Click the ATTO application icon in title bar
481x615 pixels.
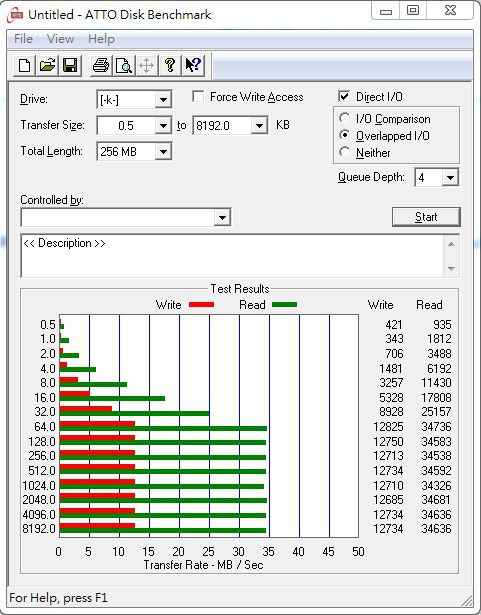coord(15,15)
